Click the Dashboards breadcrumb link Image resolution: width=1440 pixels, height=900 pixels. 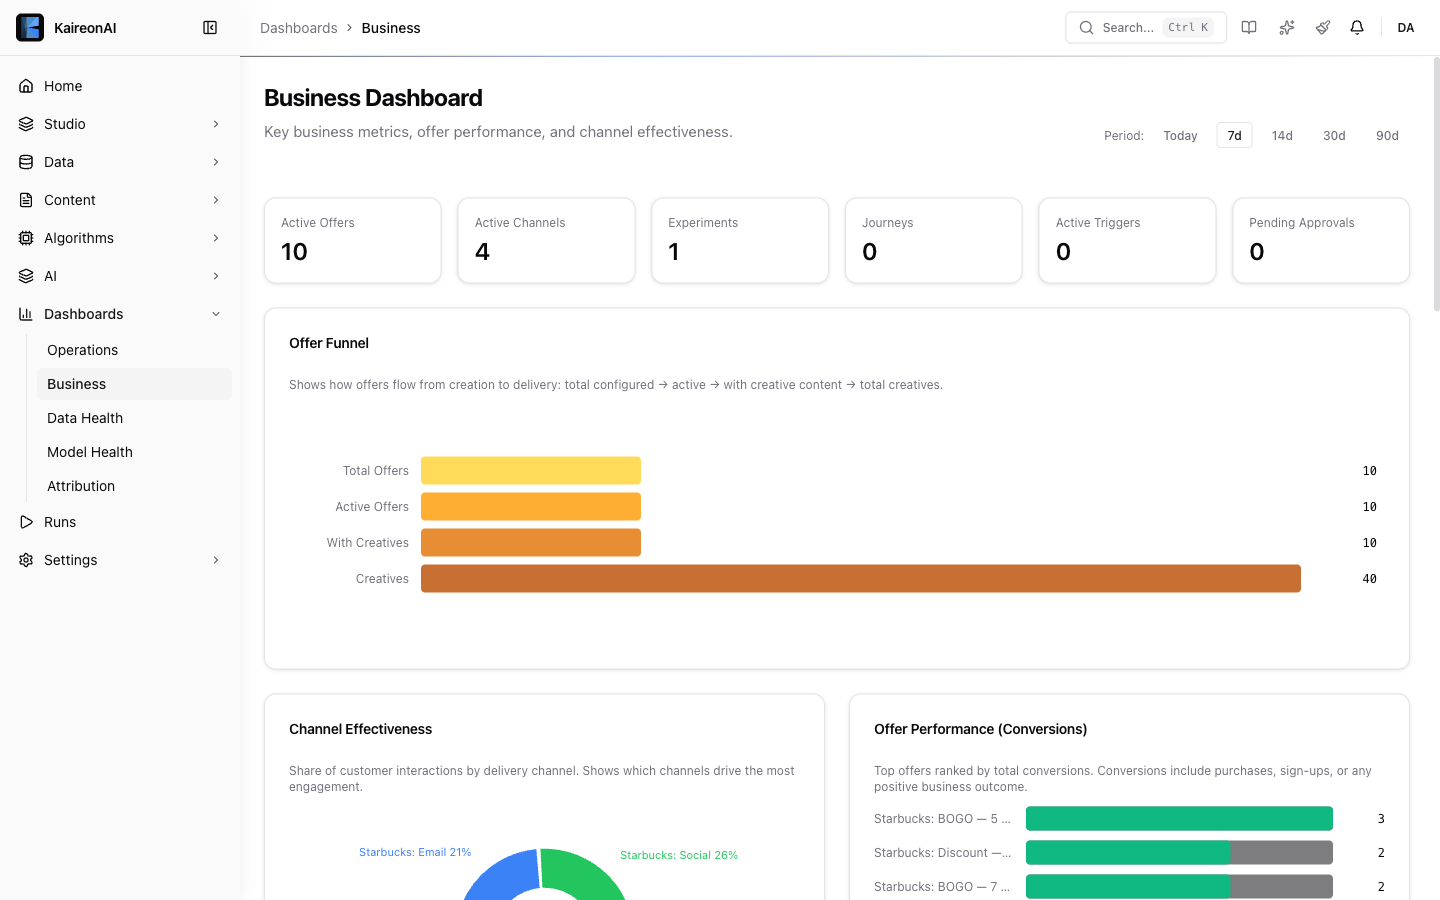298,28
